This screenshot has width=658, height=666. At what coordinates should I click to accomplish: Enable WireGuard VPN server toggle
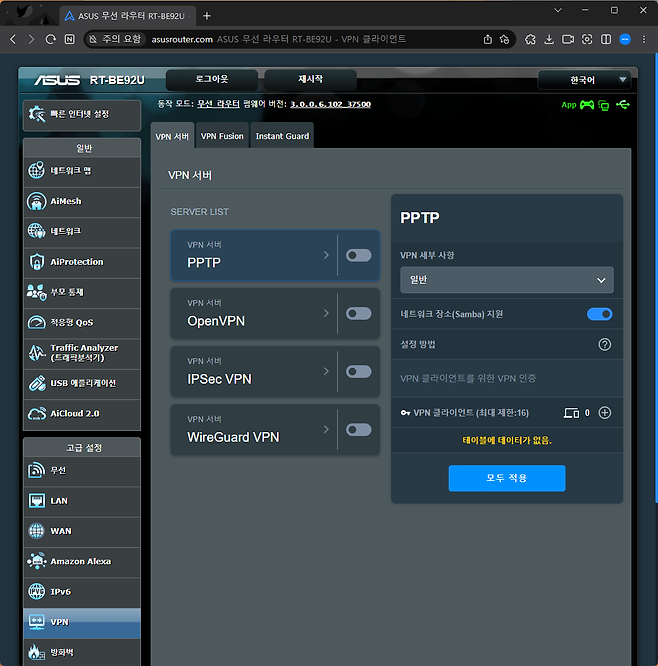point(358,430)
